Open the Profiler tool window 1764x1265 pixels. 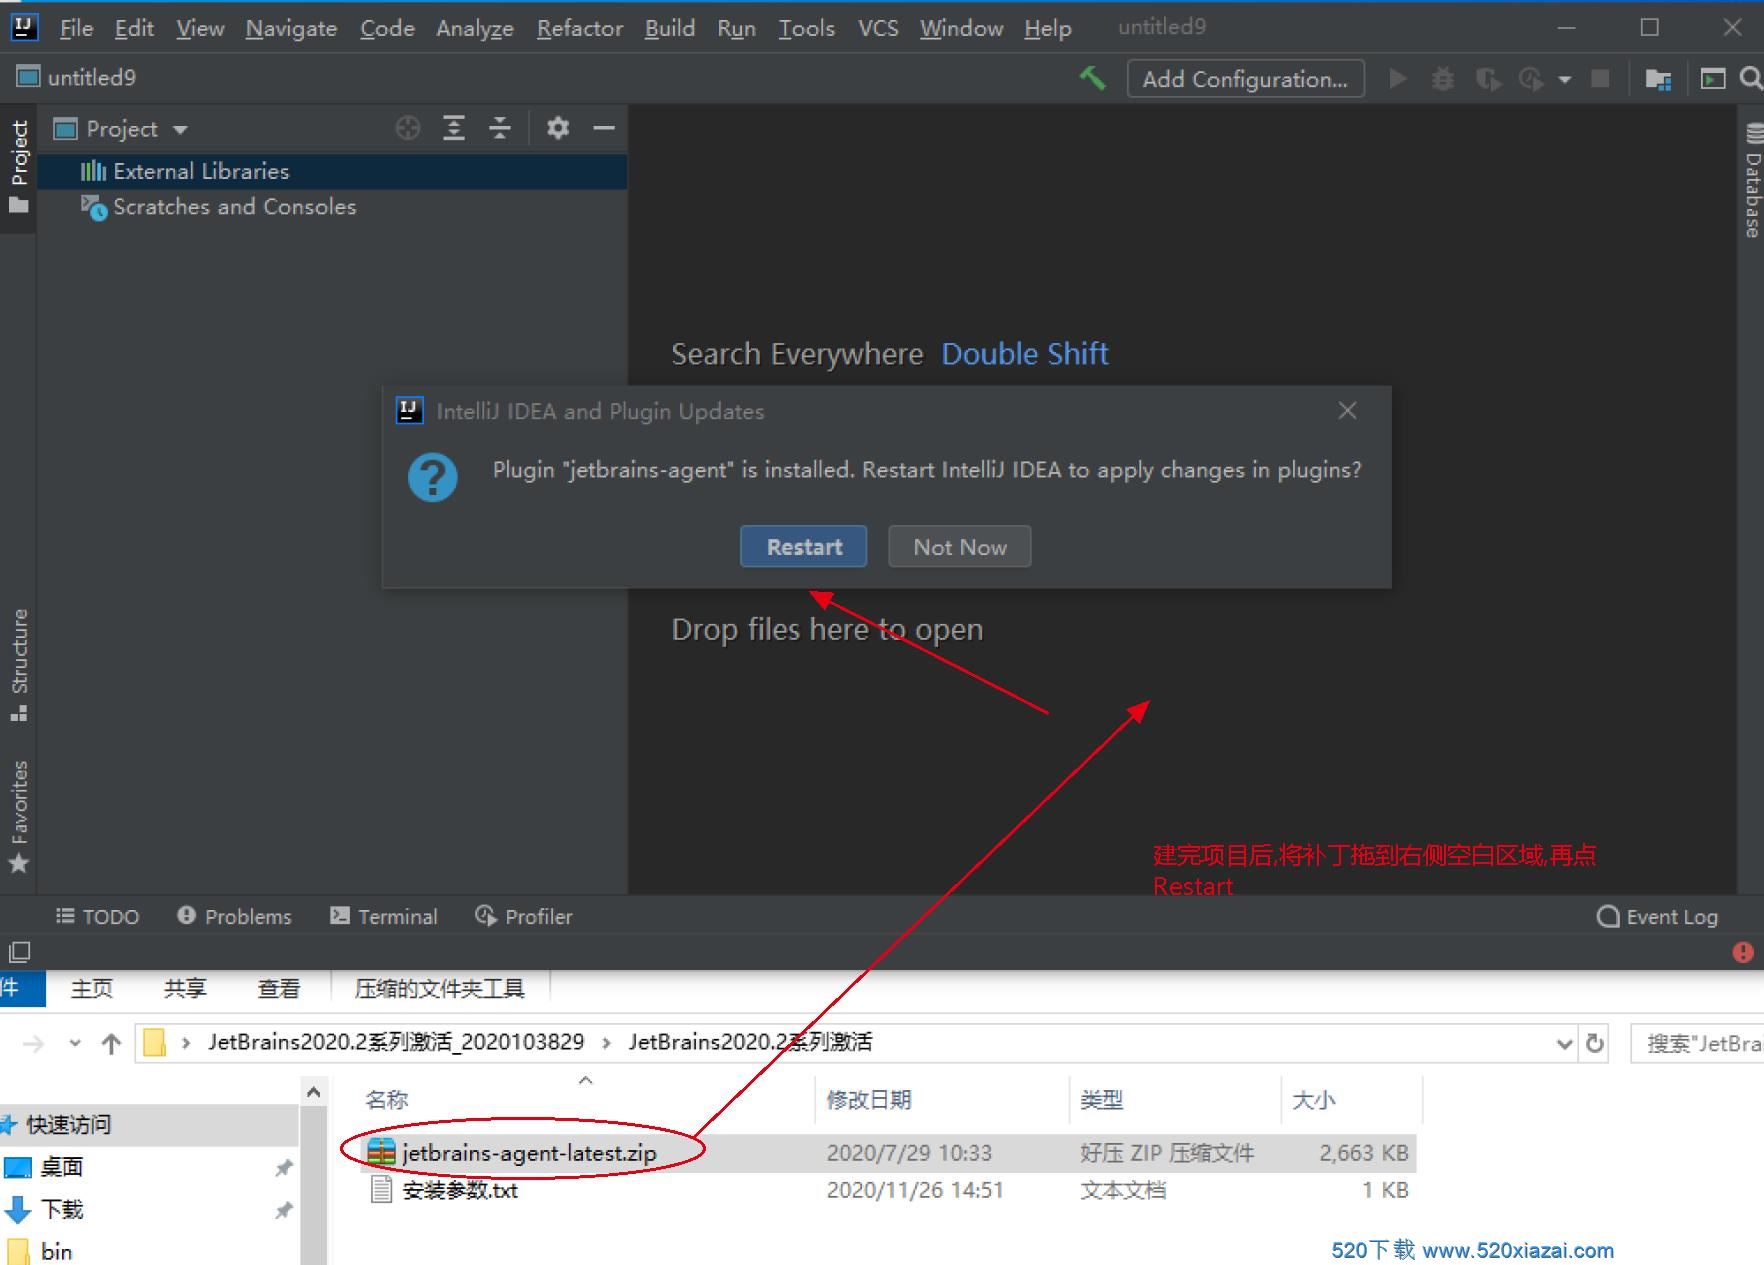(524, 916)
